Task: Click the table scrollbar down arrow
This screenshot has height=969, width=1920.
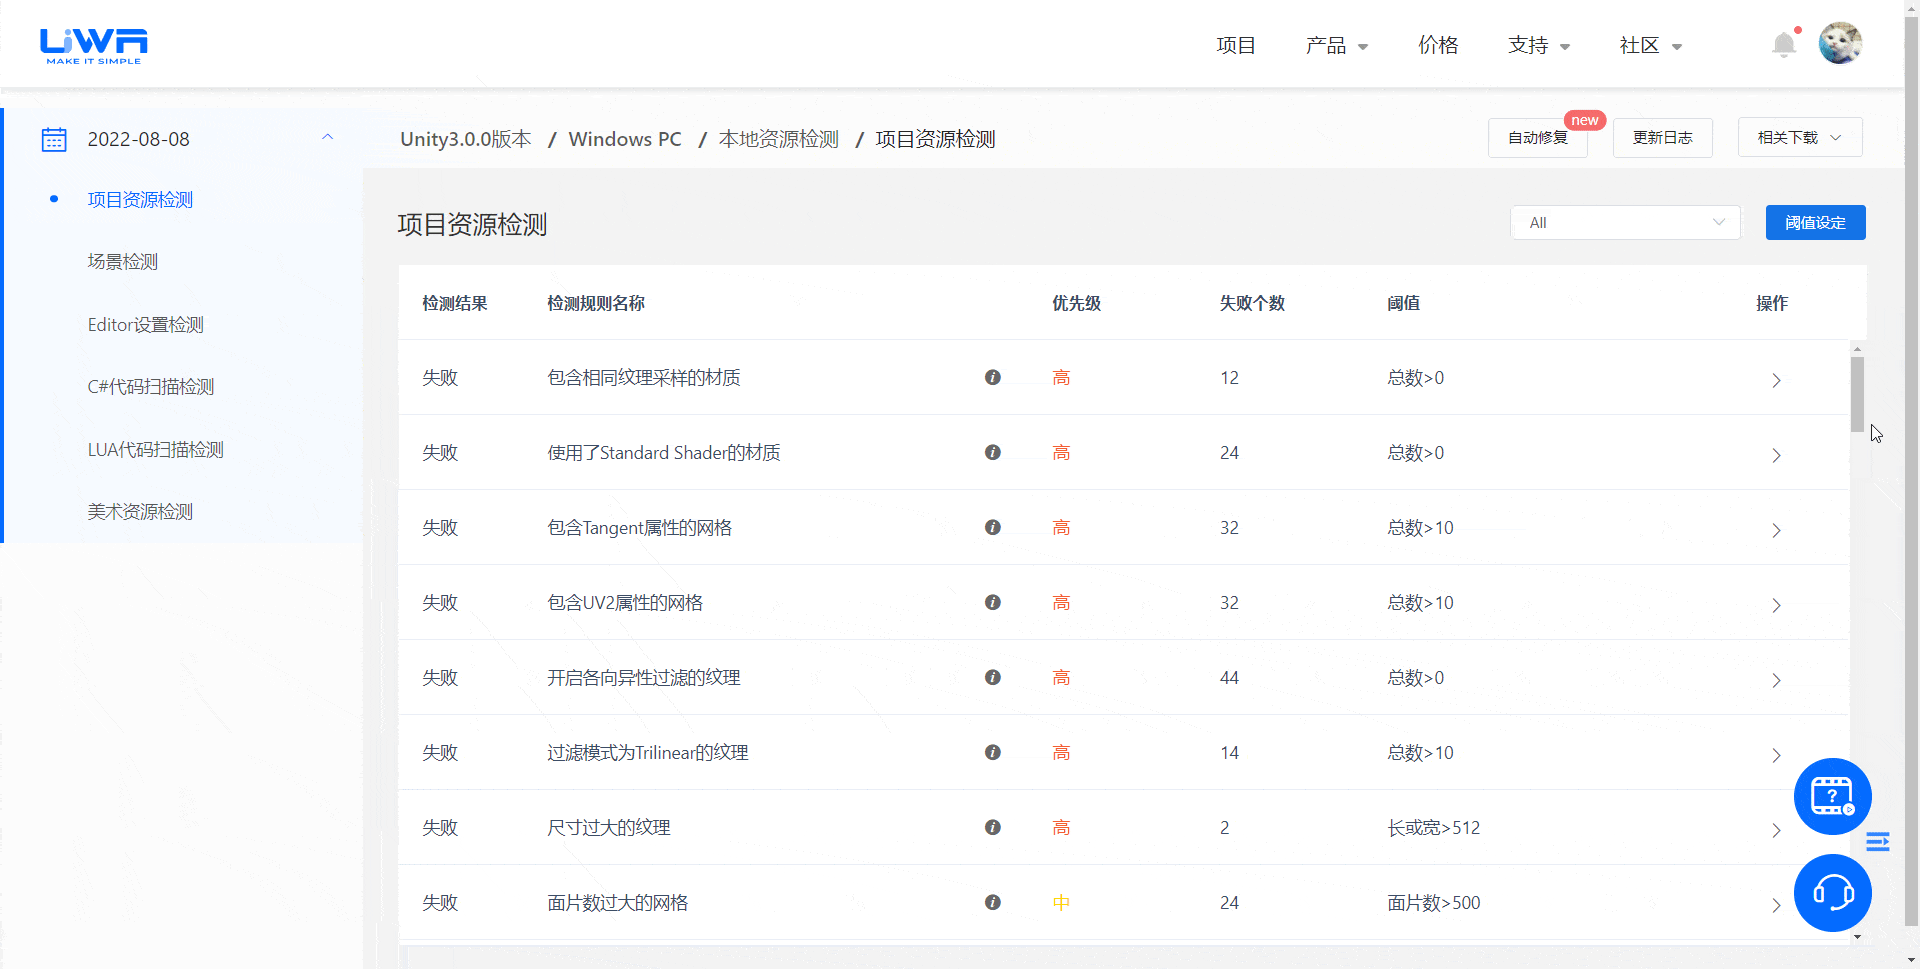Action: (1857, 936)
